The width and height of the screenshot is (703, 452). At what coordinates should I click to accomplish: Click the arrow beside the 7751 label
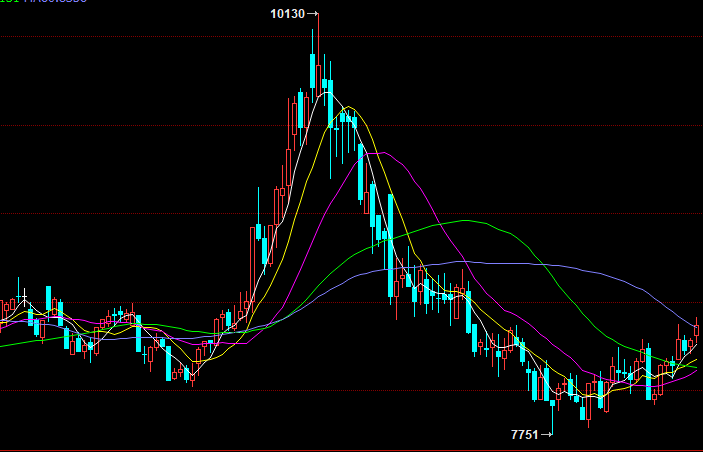point(546,434)
